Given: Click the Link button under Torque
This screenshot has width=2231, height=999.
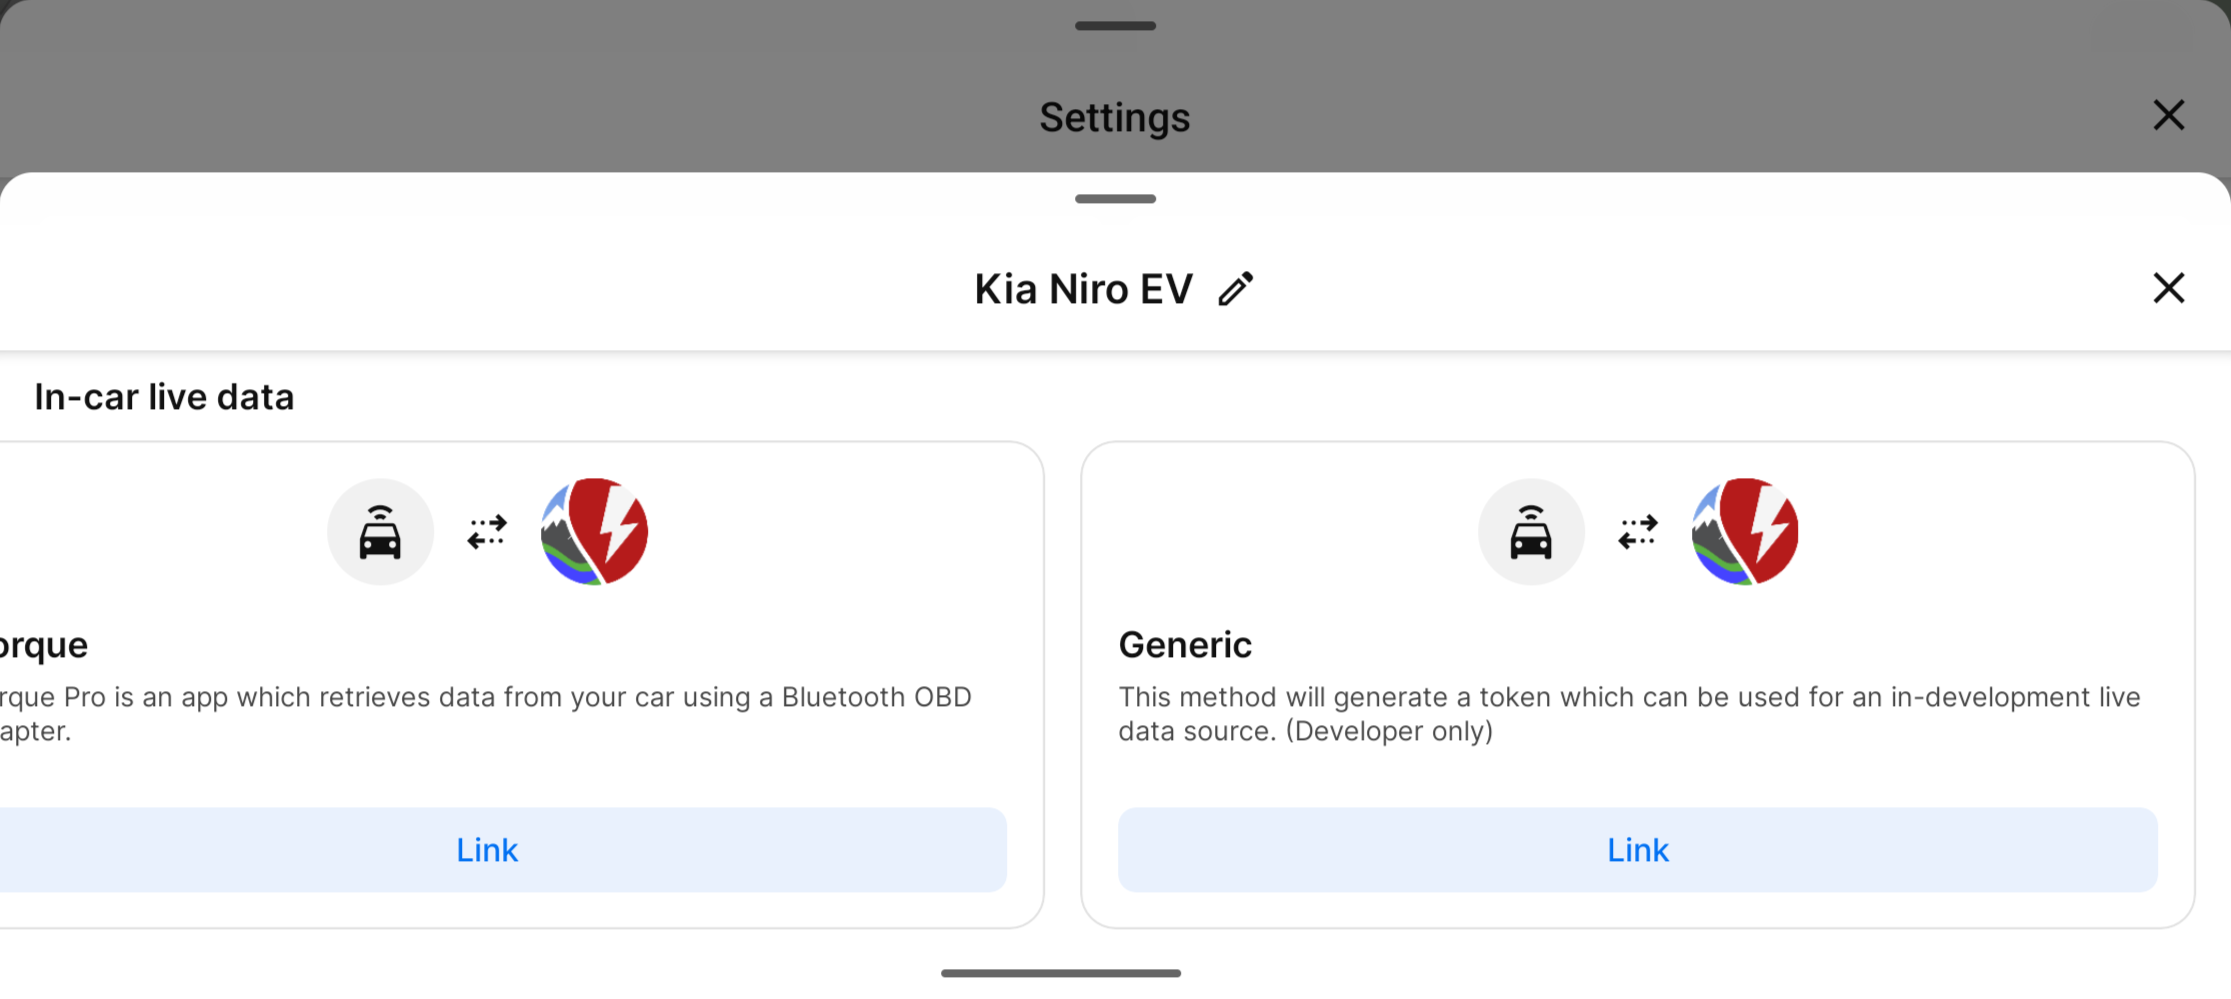Looking at the screenshot, I should [x=487, y=850].
